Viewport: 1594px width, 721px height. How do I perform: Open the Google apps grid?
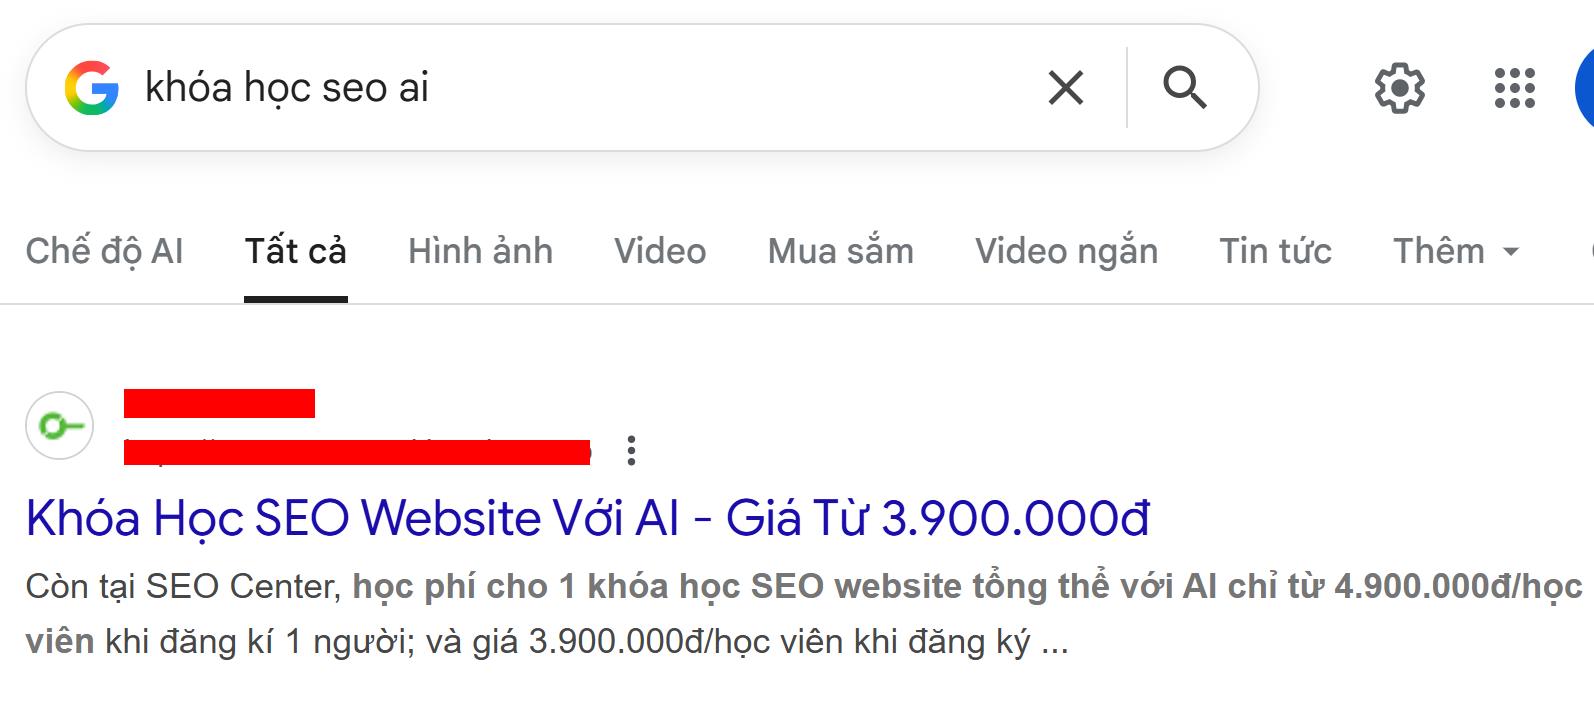(x=1515, y=88)
